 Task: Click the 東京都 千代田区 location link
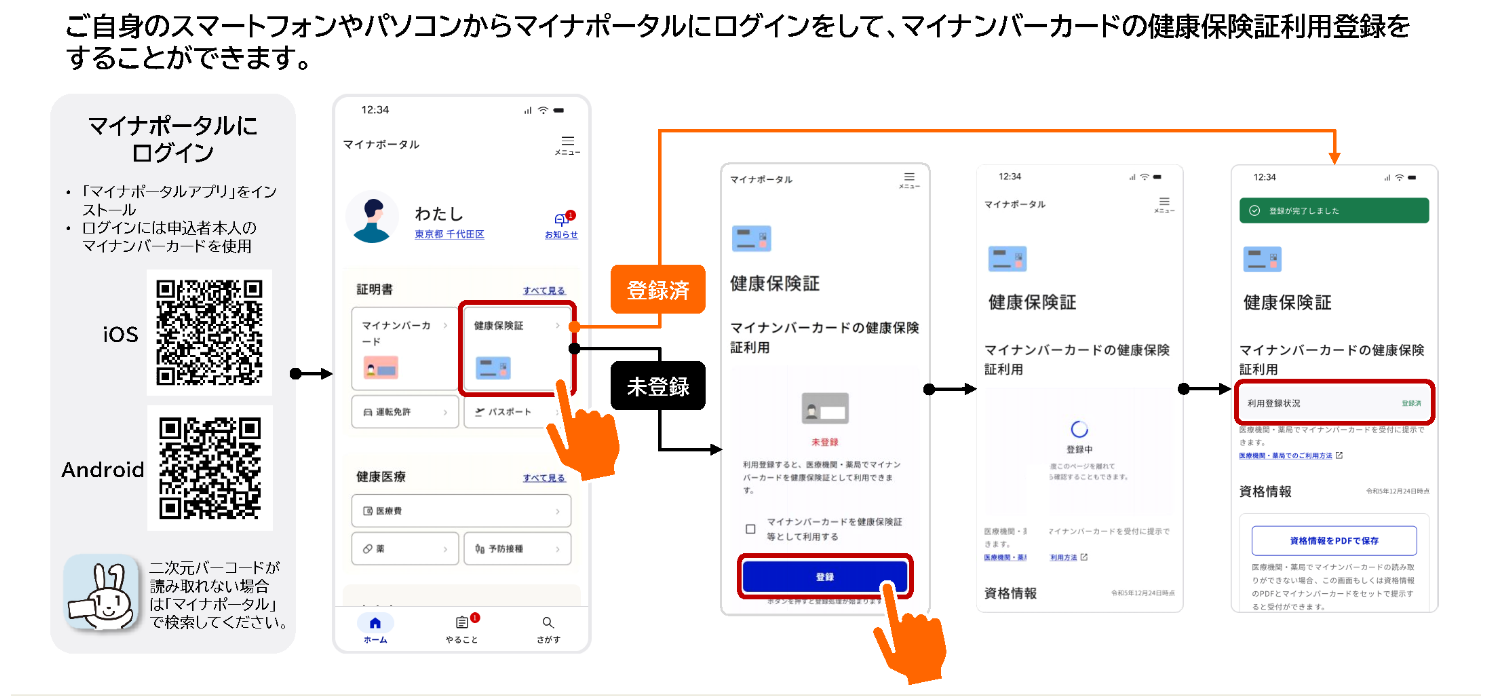[450, 234]
